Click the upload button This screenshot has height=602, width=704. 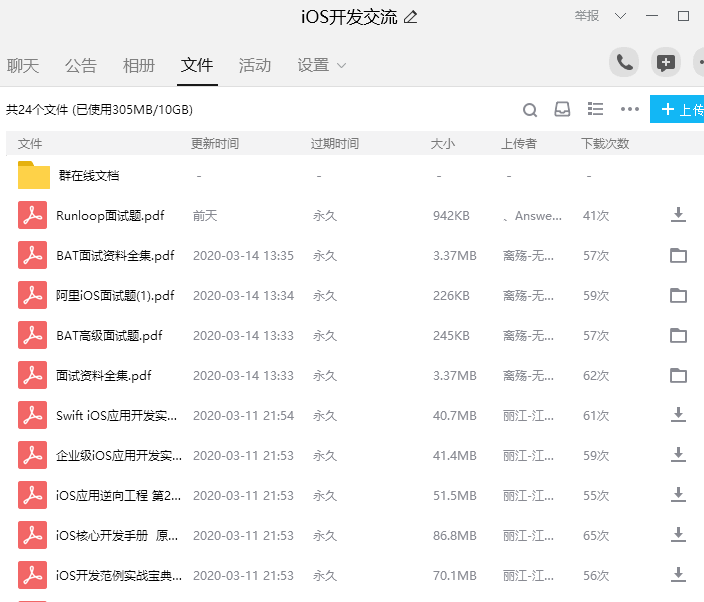click(x=677, y=109)
